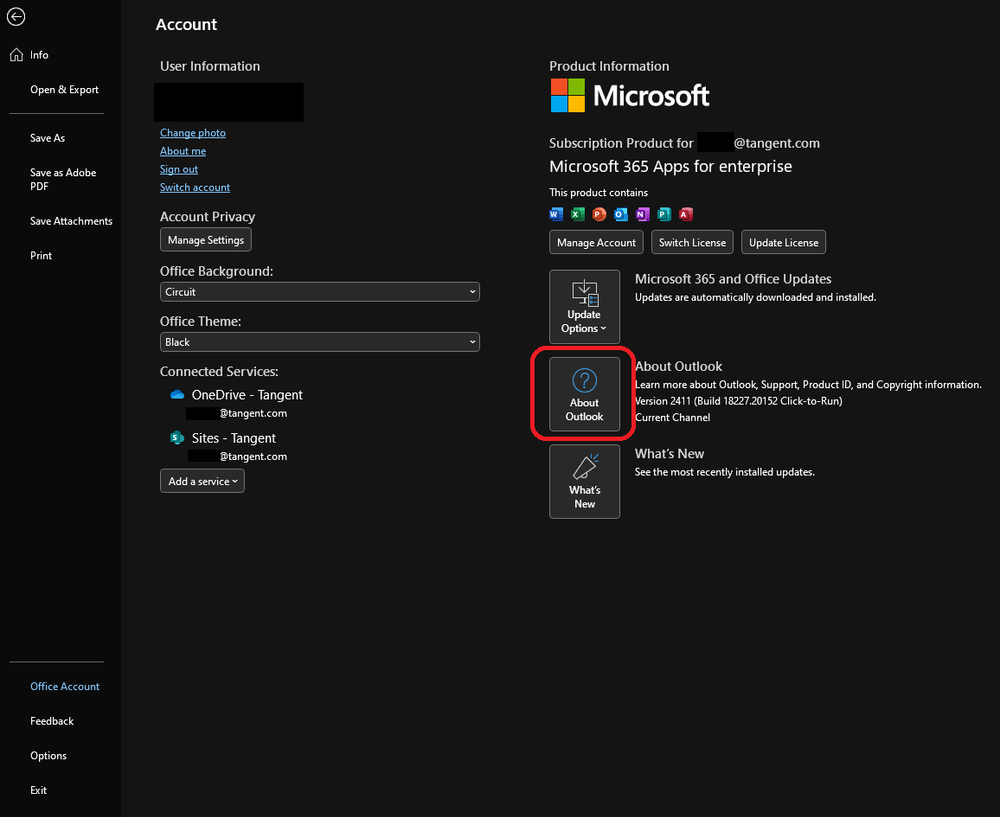Click the Switch account link
This screenshot has width=1000, height=817.
195,188
